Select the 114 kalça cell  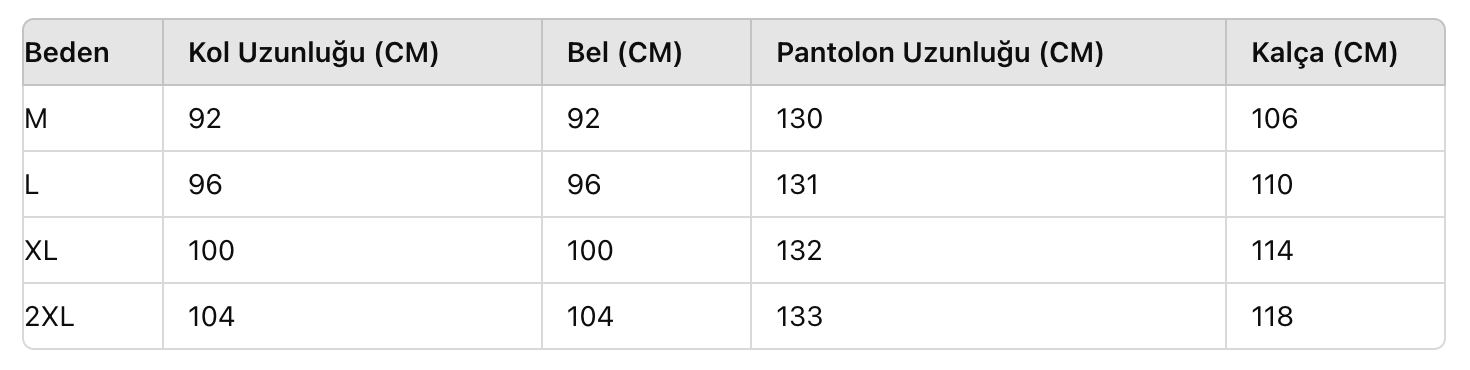pos(1272,250)
